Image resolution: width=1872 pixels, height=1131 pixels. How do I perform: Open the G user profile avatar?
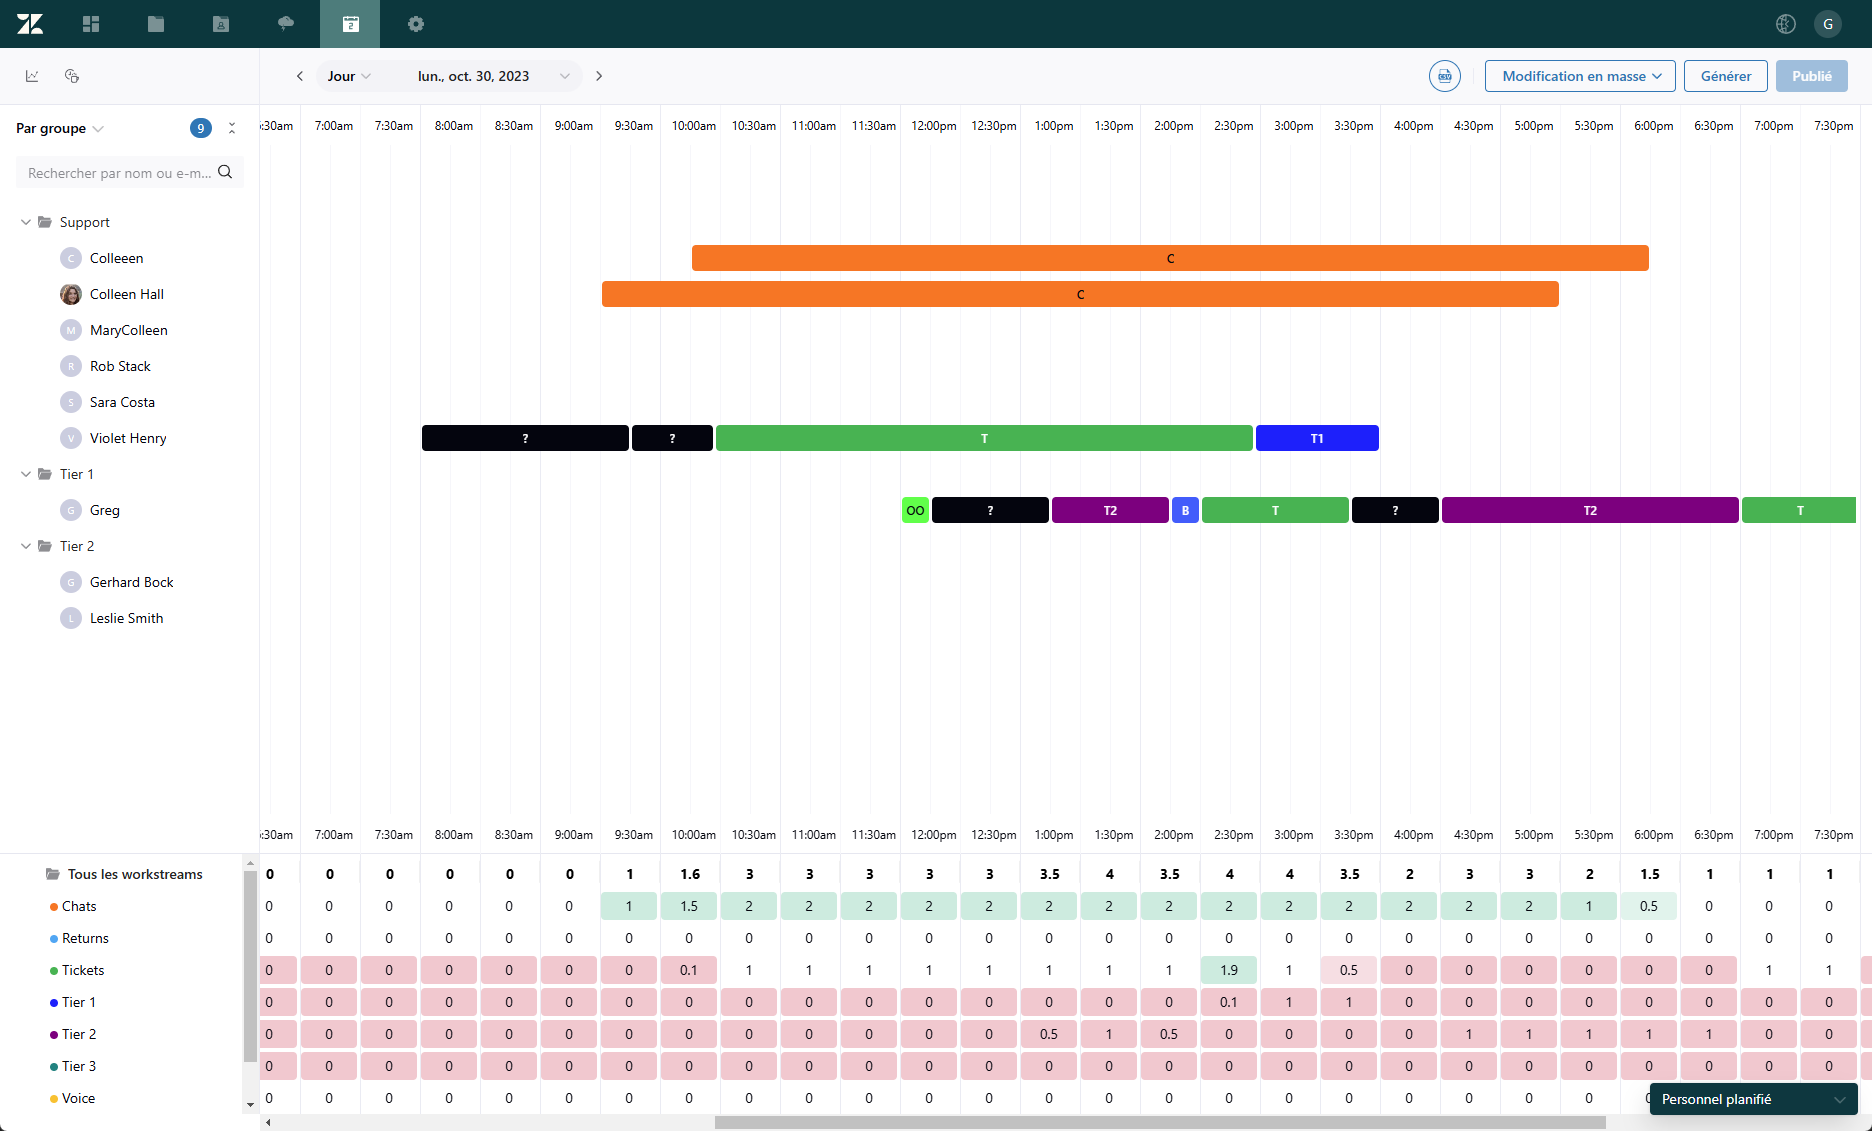[x=1828, y=24]
